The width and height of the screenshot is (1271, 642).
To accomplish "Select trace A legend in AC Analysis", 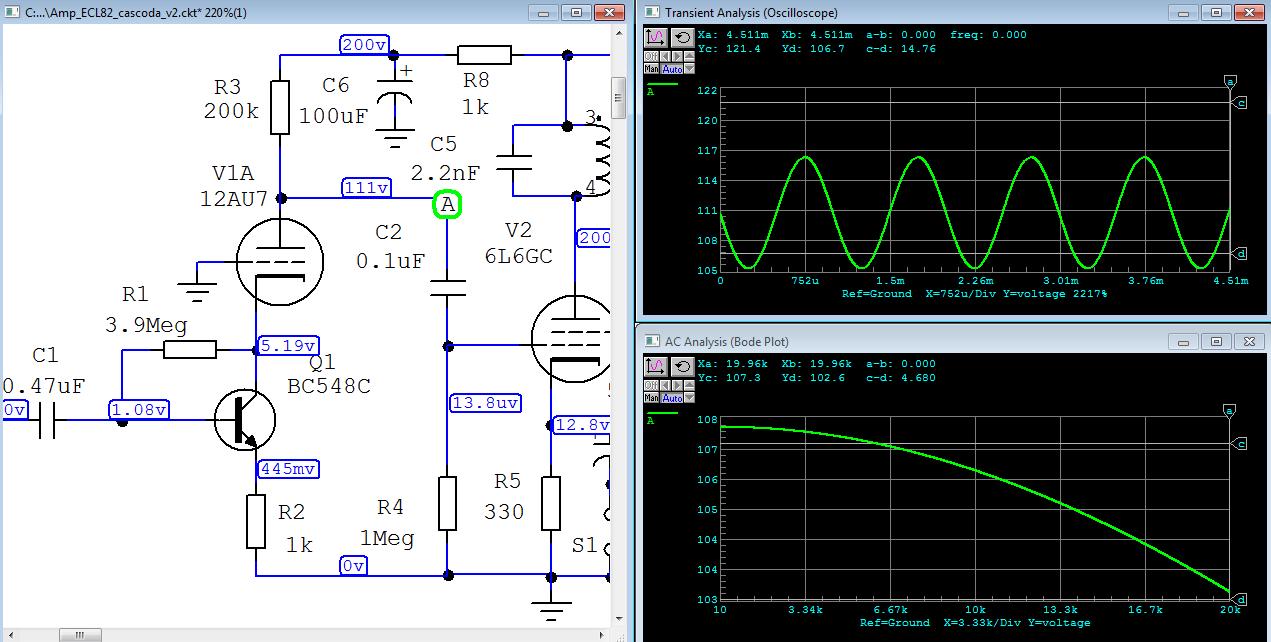I will pos(662,417).
